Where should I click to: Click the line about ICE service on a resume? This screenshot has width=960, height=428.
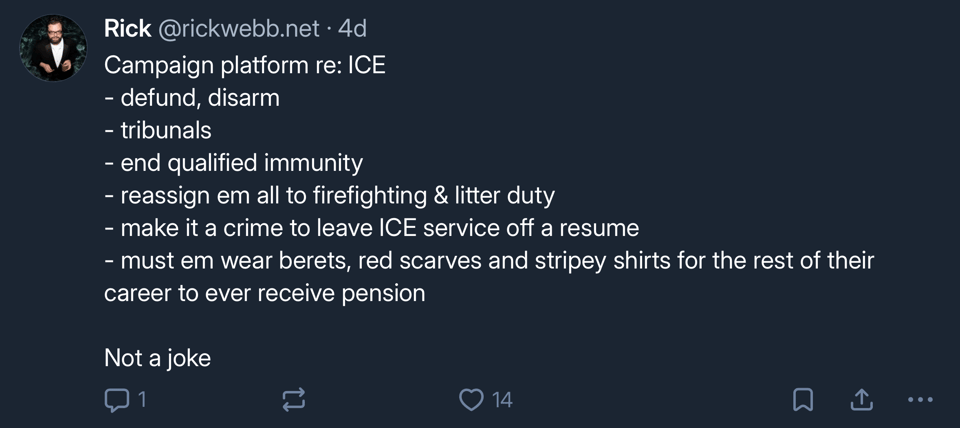(371, 228)
